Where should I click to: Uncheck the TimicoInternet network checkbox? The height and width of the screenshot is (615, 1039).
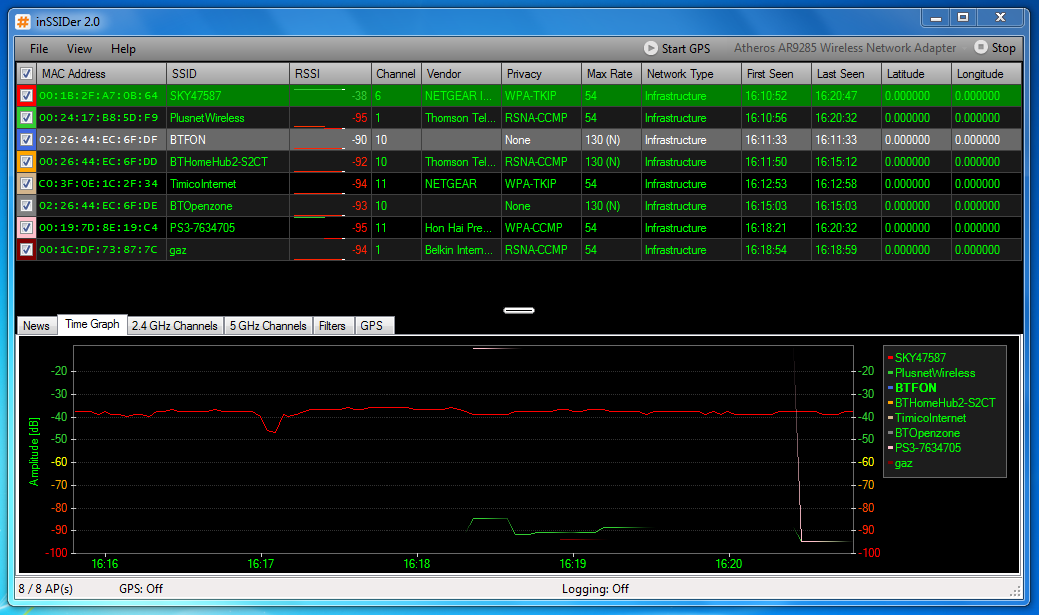point(26,184)
